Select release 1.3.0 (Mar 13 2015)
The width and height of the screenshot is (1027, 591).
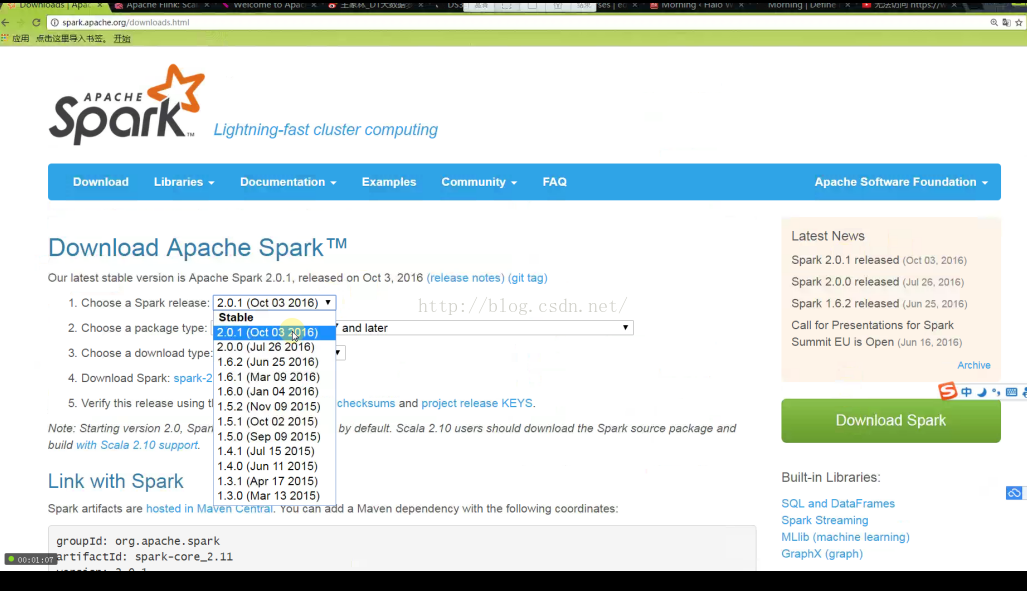click(x=274, y=496)
